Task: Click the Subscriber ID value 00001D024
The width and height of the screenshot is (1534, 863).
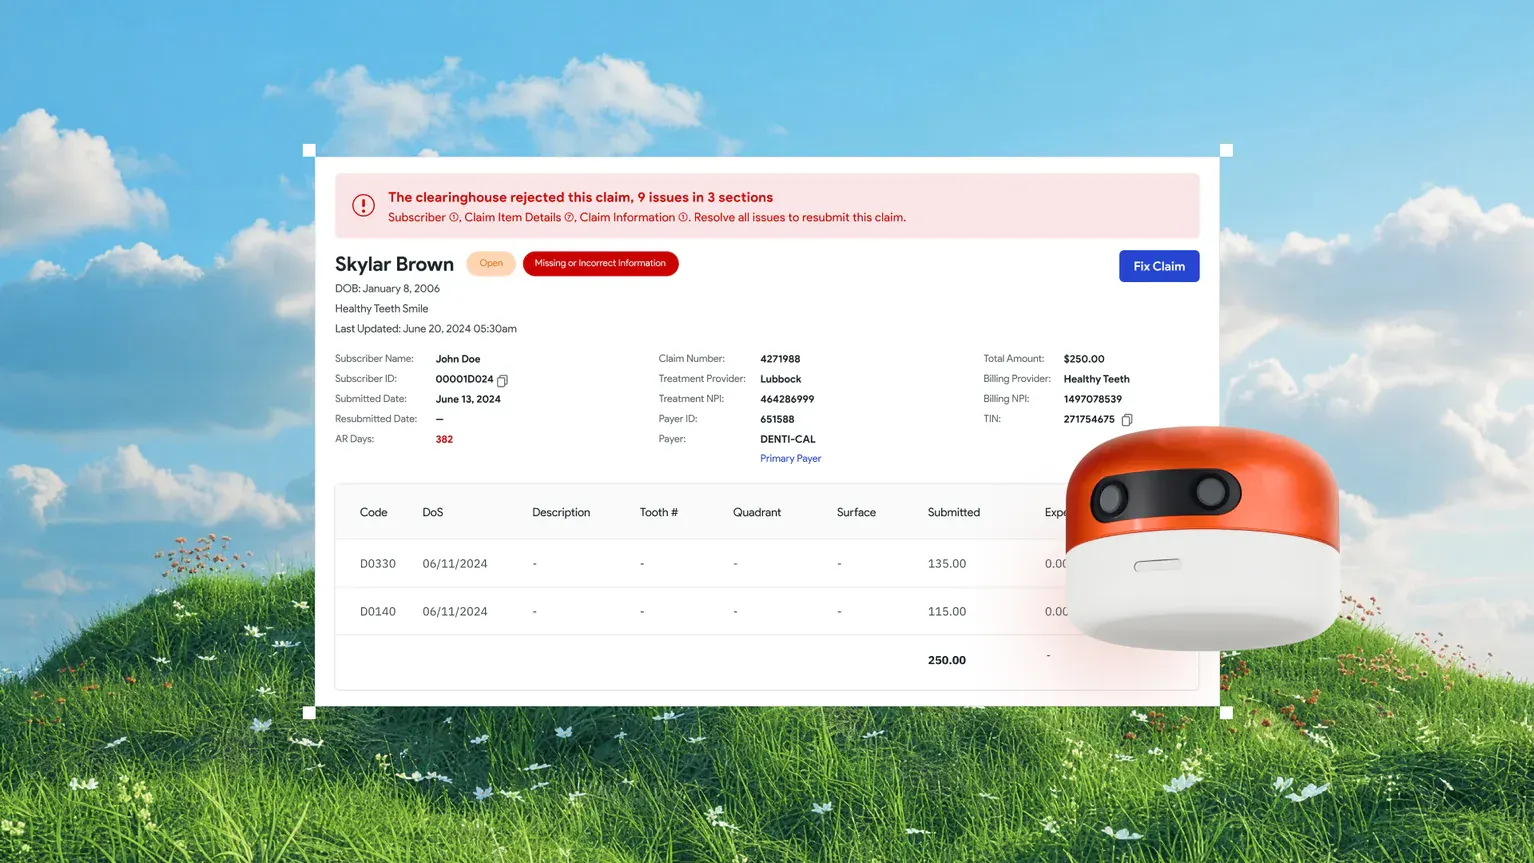Action: (x=464, y=380)
